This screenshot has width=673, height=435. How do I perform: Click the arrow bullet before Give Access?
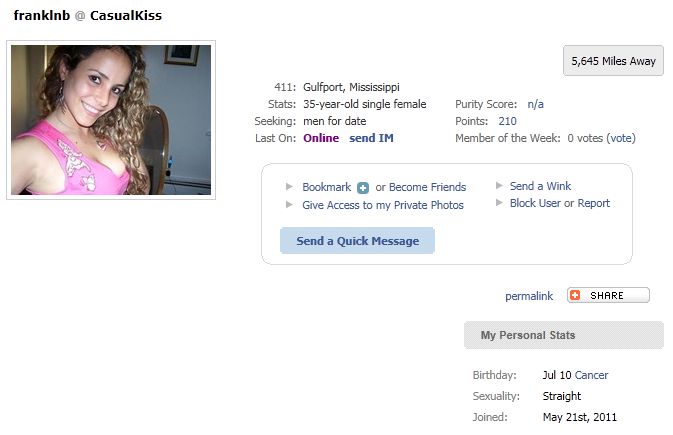pyautogui.click(x=289, y=204)
